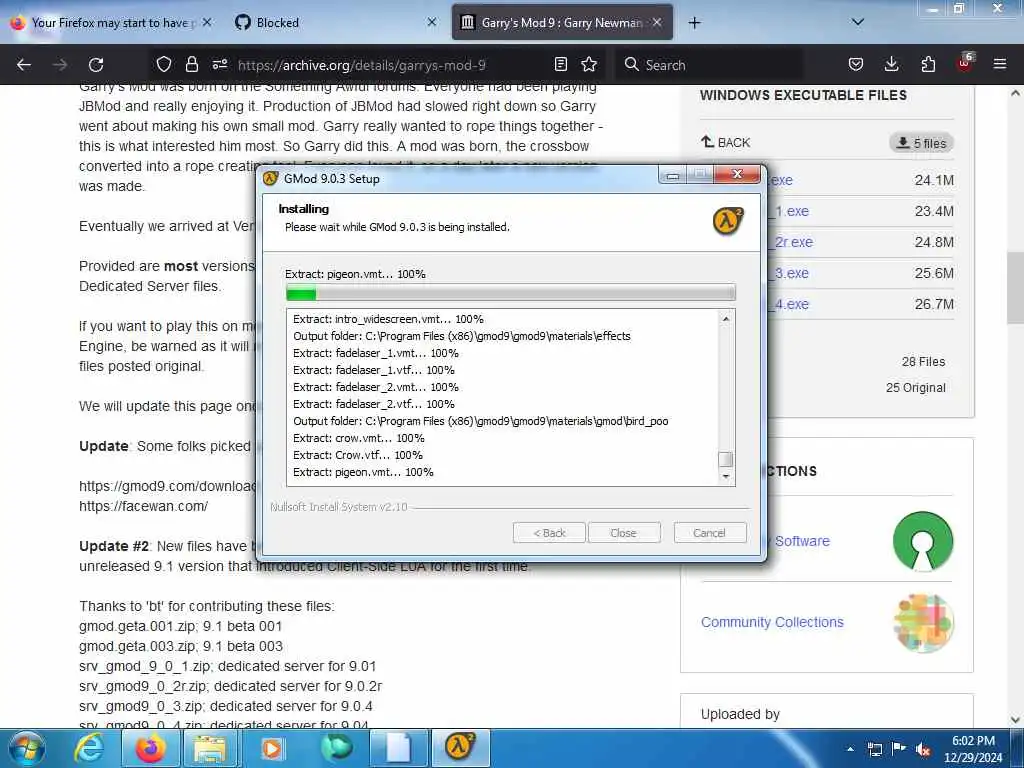Reload the archive.org page
Image resolution: width=1024 pixels, height=768 pixels.
[96, 65]
